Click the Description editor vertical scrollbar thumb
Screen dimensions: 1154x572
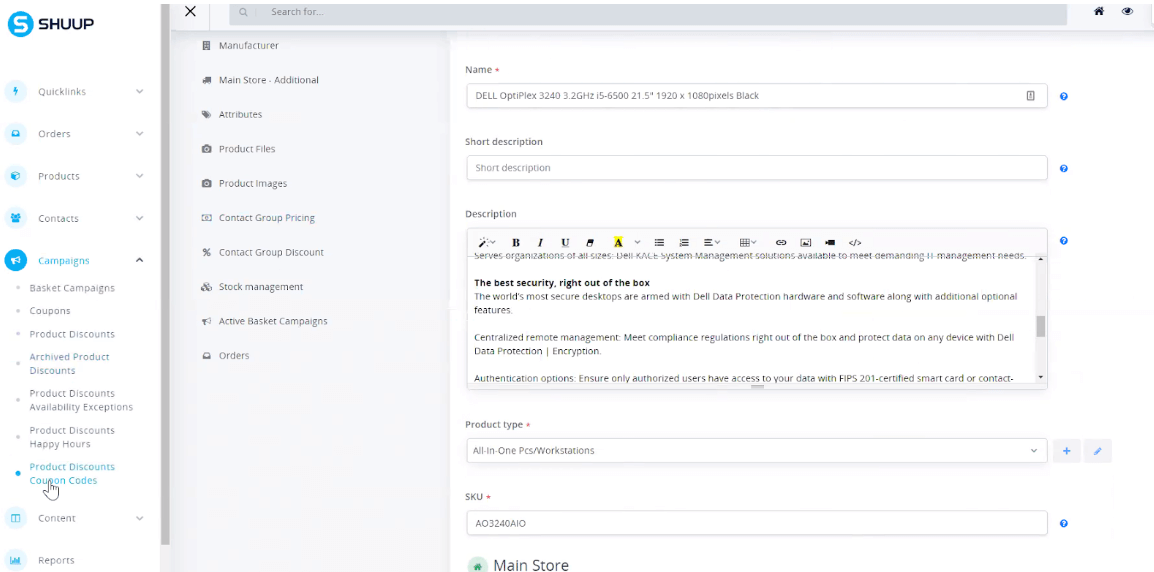pyautogui.click(x=1041, y=326)
